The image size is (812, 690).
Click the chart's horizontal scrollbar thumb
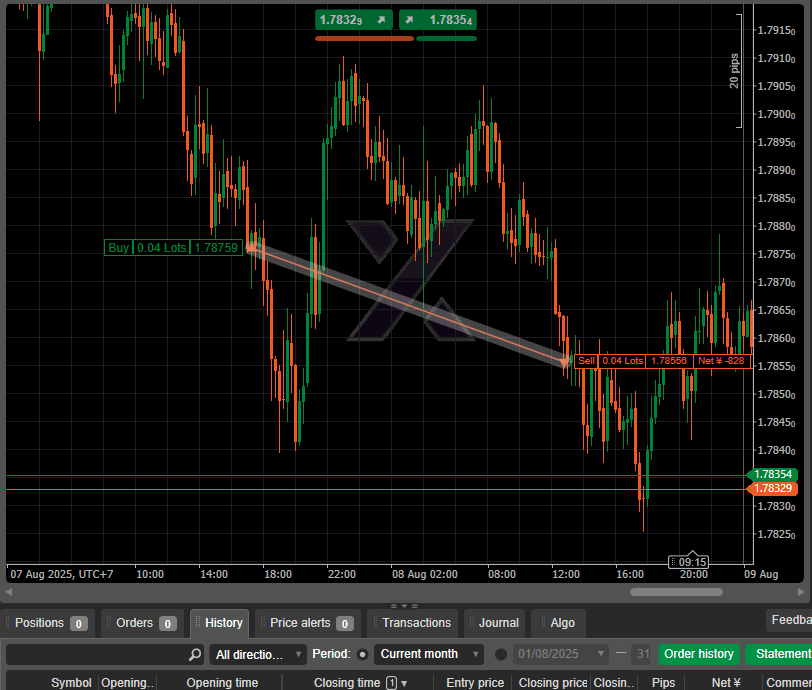[x=676, y=592]
